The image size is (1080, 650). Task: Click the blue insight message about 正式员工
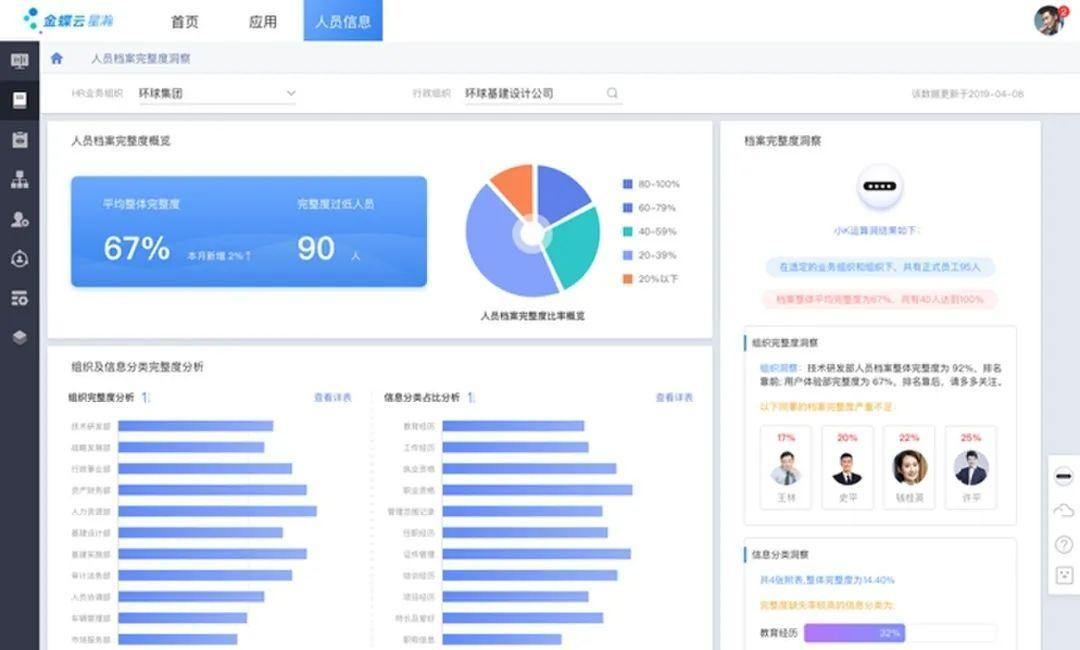(x=880, y=267)
